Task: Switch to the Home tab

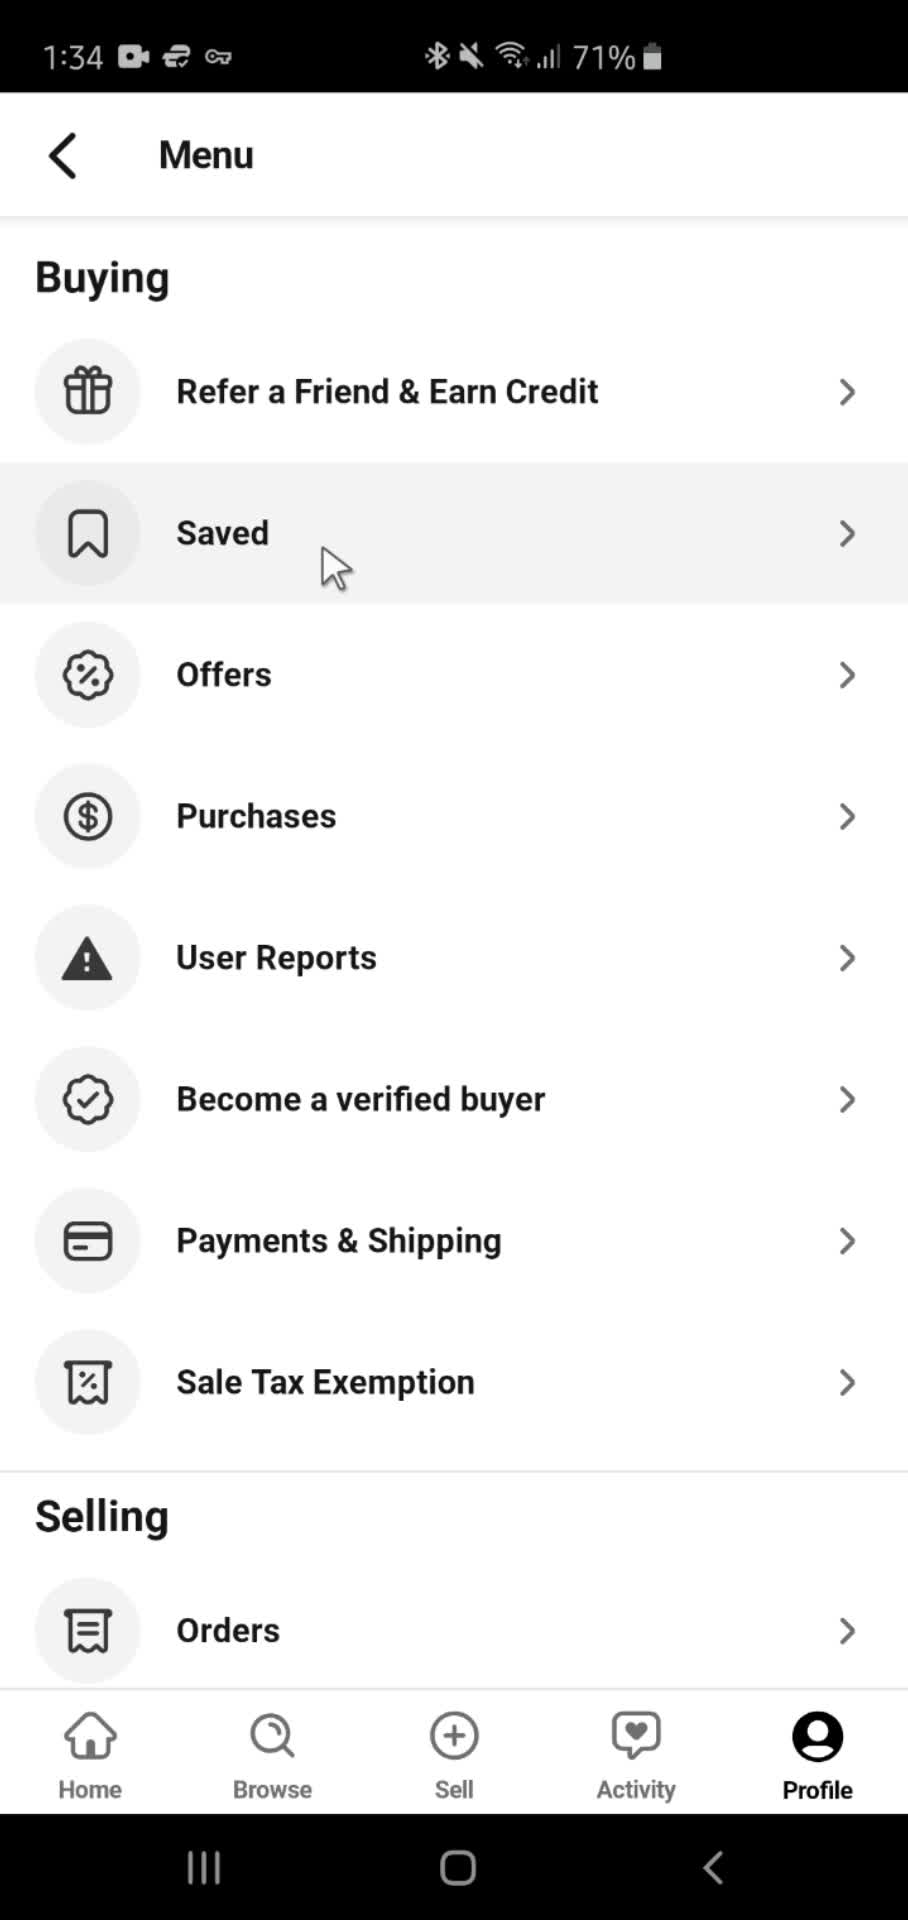Action: (x=90, y=1755)
